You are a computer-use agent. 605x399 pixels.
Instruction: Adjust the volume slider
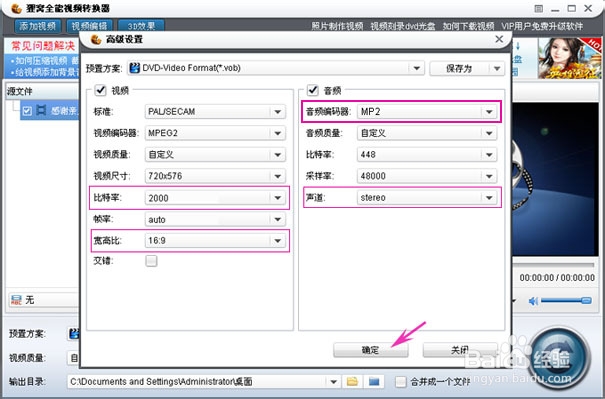tap(566, 301)
